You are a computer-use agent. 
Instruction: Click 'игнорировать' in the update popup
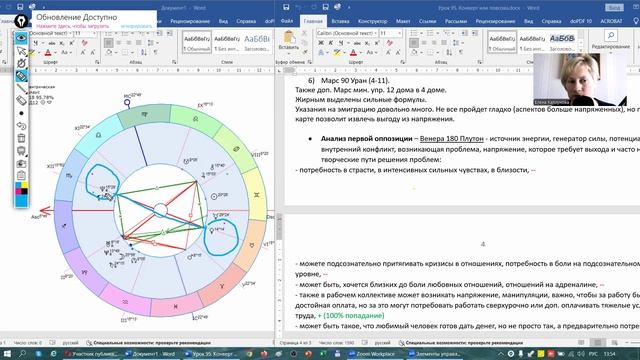pos(136,26)
